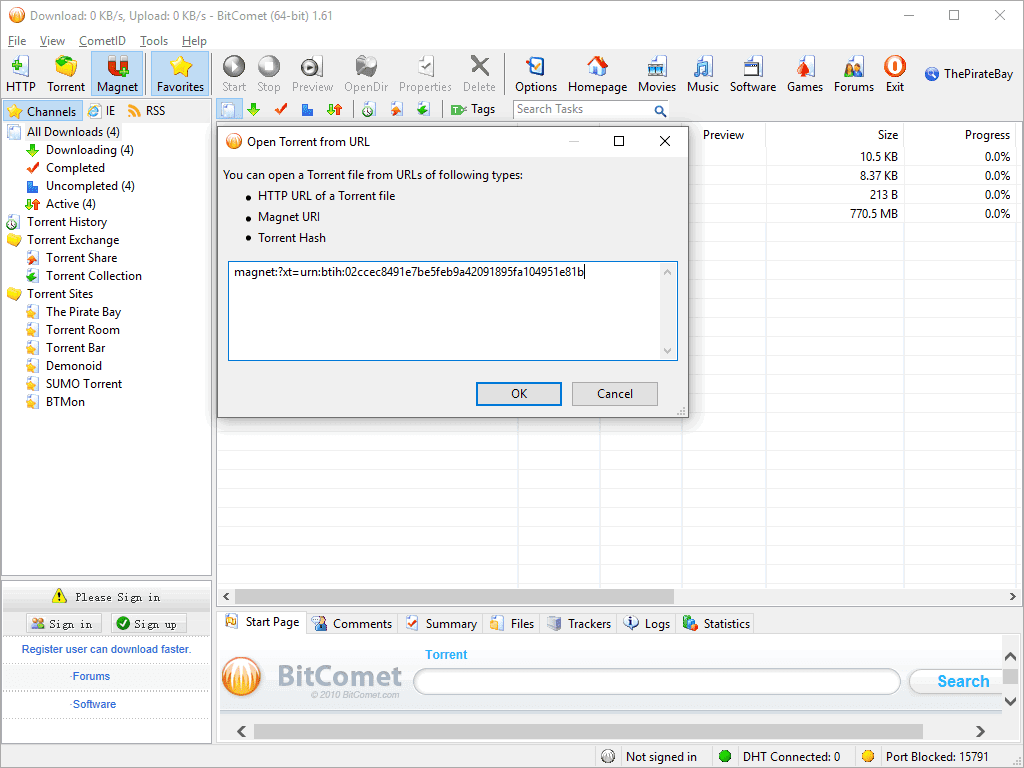Open the CometID menu
Screen dimensions: 1024x768
(x=103, y=40)
